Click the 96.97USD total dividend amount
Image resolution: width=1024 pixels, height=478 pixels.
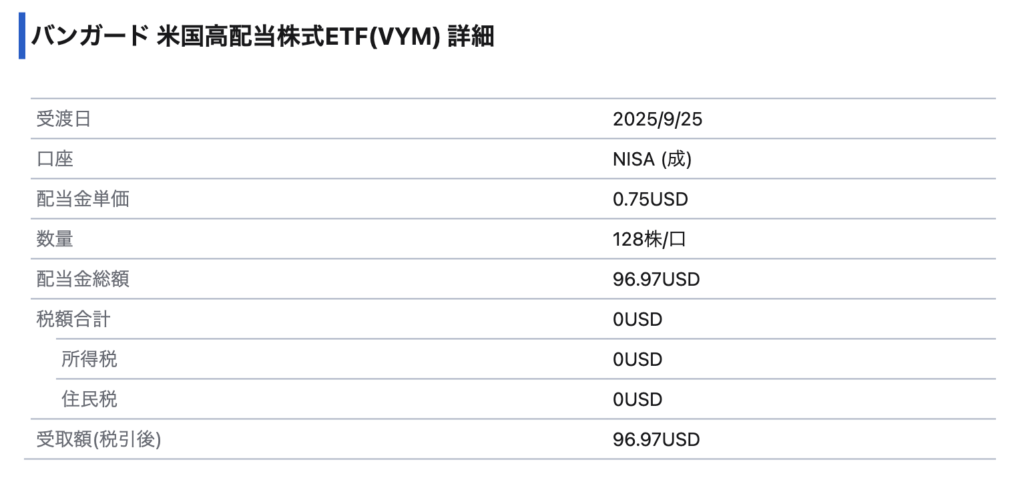656,279
